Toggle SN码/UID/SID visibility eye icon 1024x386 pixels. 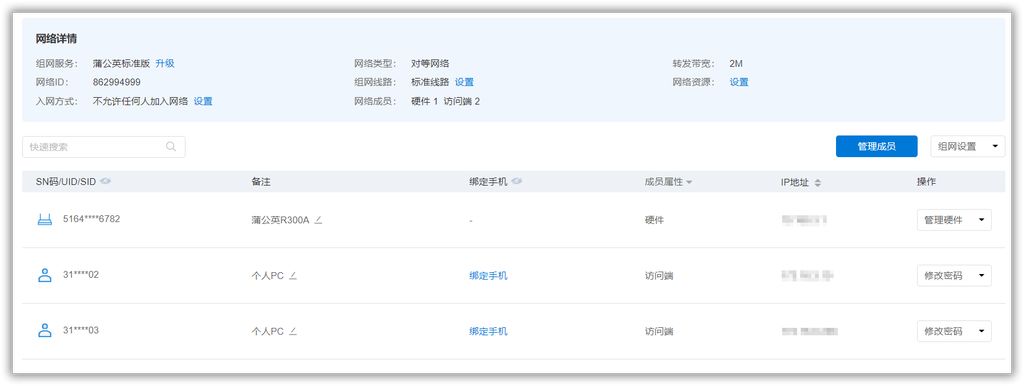pyautogui.click(x=105, y=181)
